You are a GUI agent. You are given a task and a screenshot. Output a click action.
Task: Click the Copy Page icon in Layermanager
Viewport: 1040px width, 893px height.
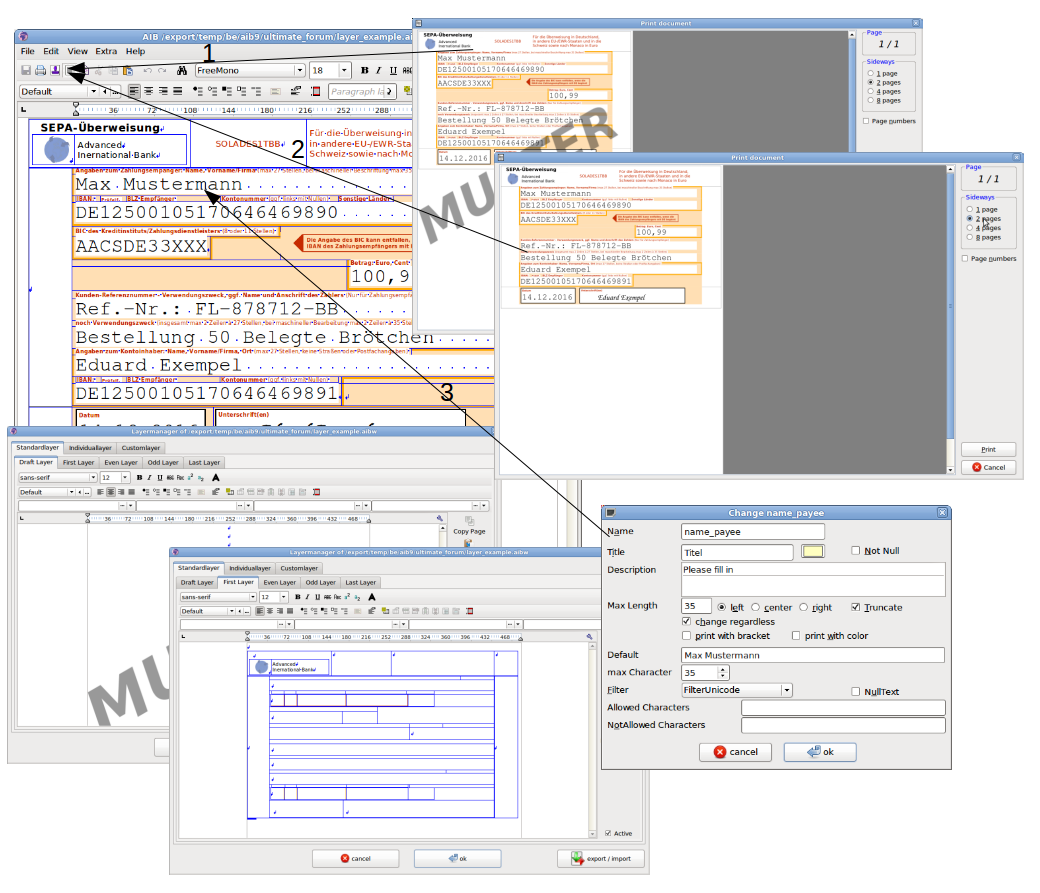468,519
